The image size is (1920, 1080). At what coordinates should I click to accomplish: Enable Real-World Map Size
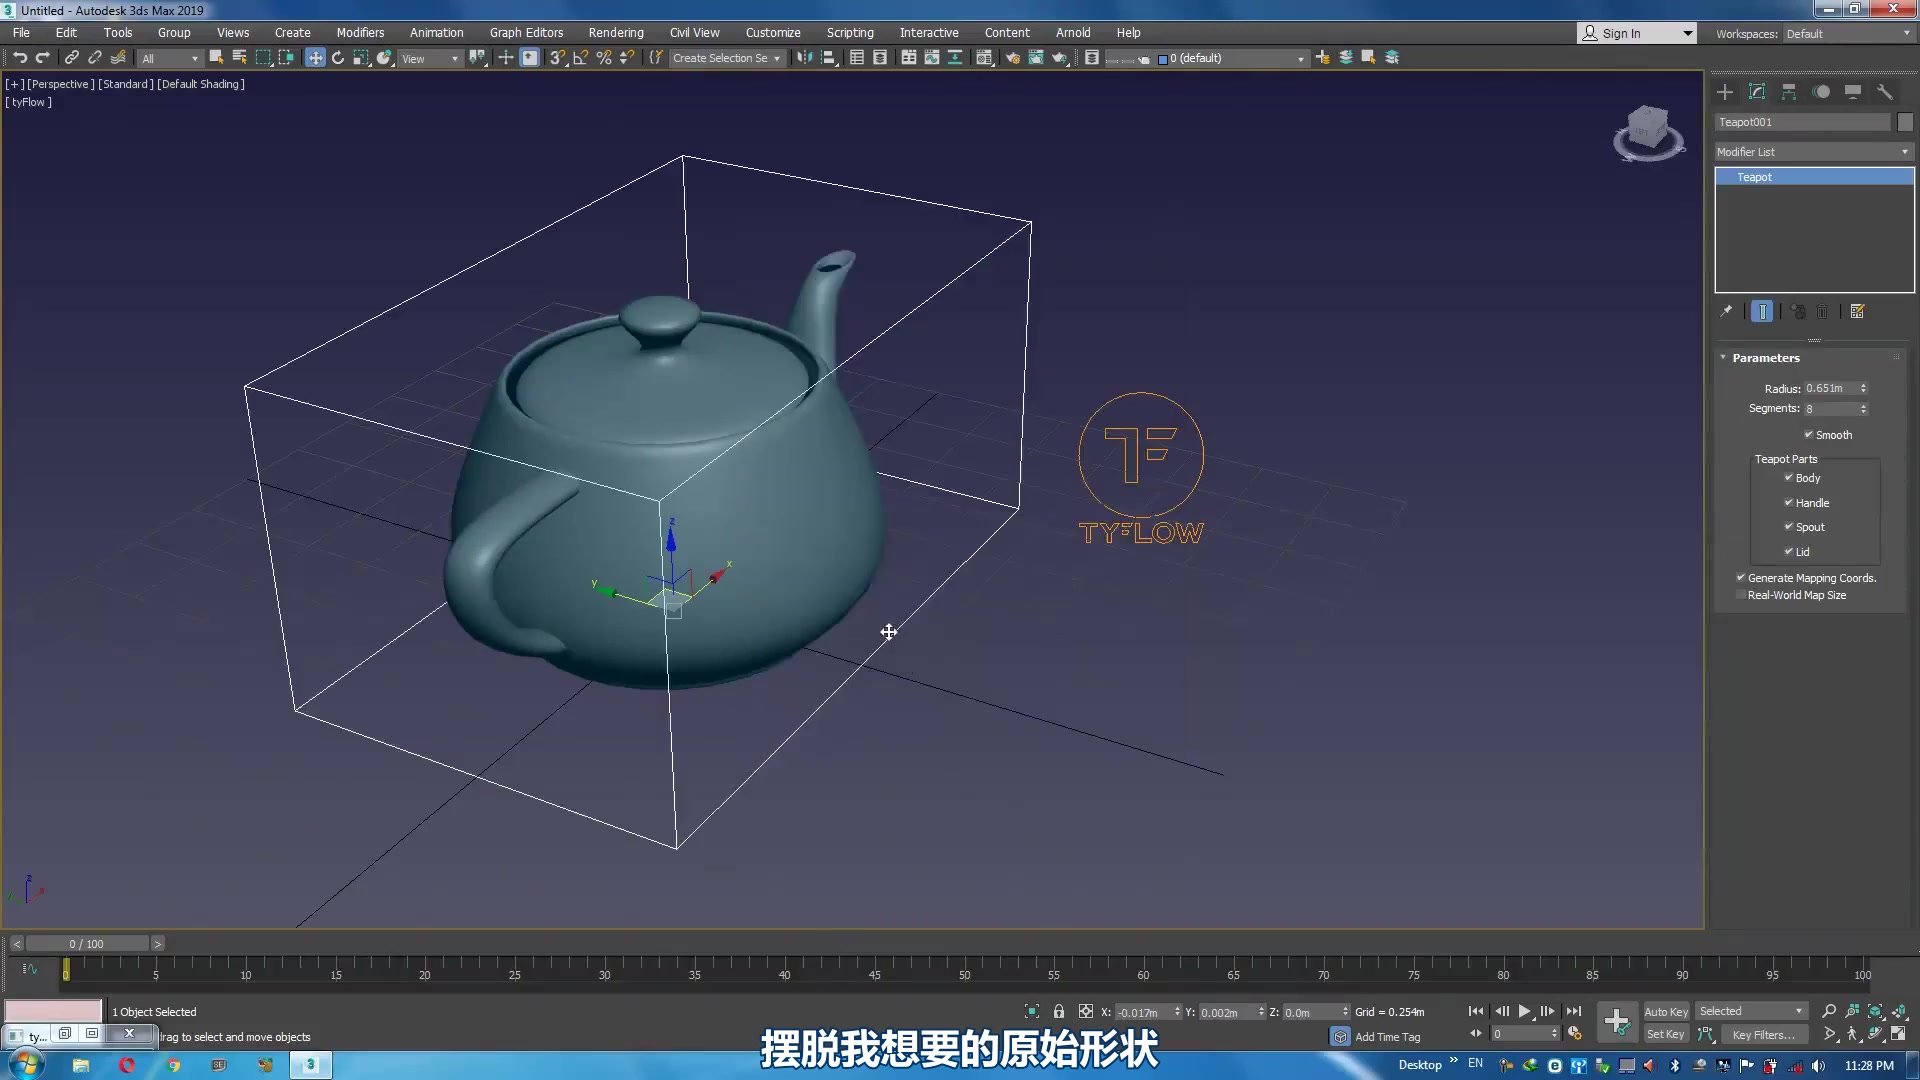[x=1740, y=595]
